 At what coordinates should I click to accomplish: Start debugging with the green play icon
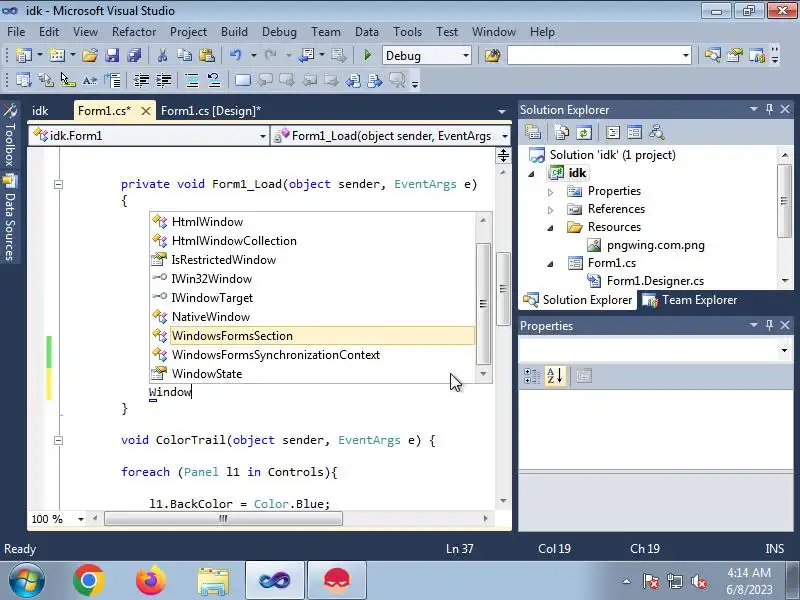pyautogui.click(x=367, y=55)
